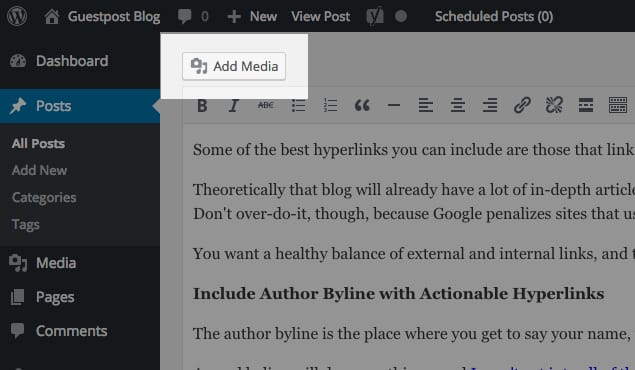
Task: Insert or edit a link
Action: (x=522, y=105)
